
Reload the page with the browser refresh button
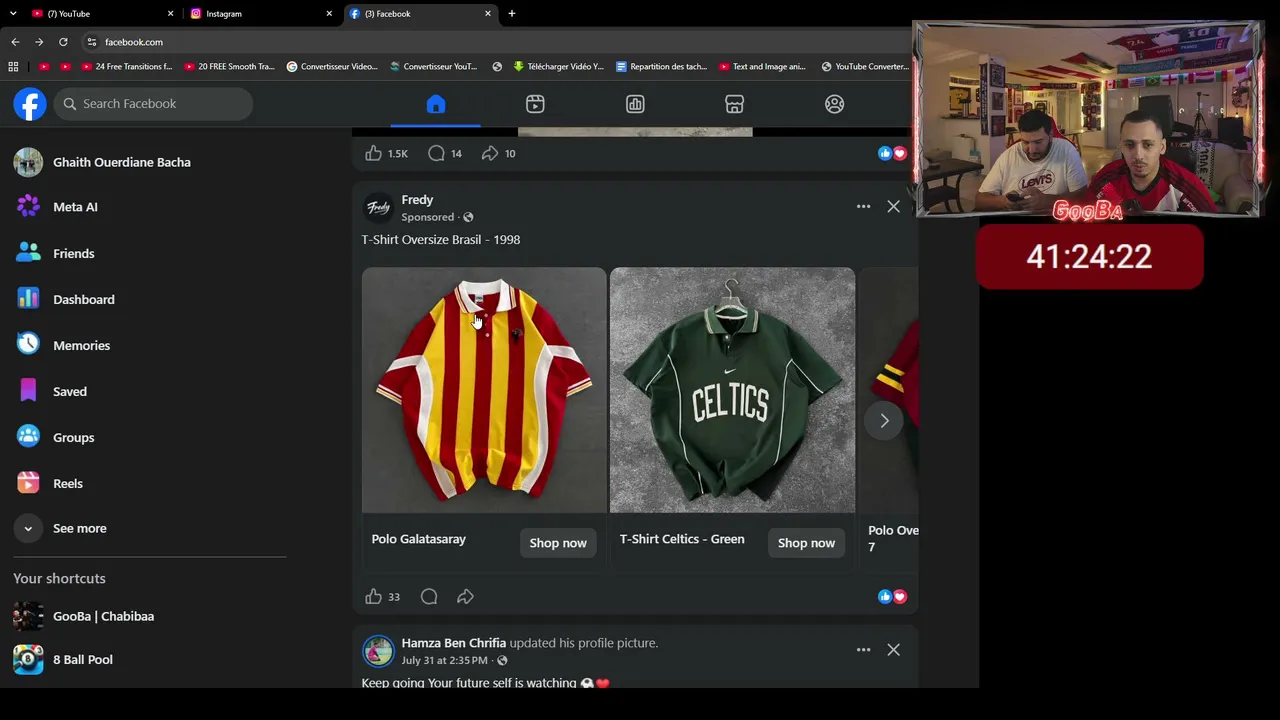[x=63, y=42]
